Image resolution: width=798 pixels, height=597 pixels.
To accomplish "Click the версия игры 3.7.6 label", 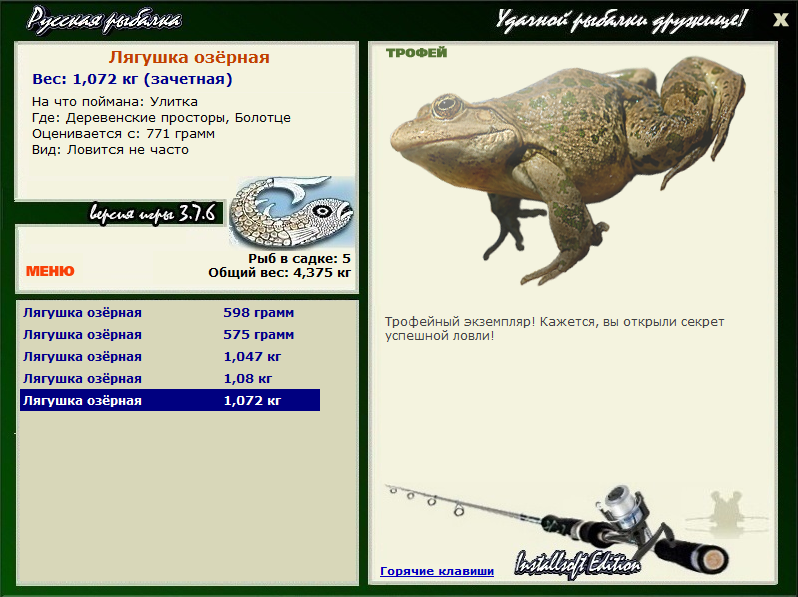I will (153, 213).
